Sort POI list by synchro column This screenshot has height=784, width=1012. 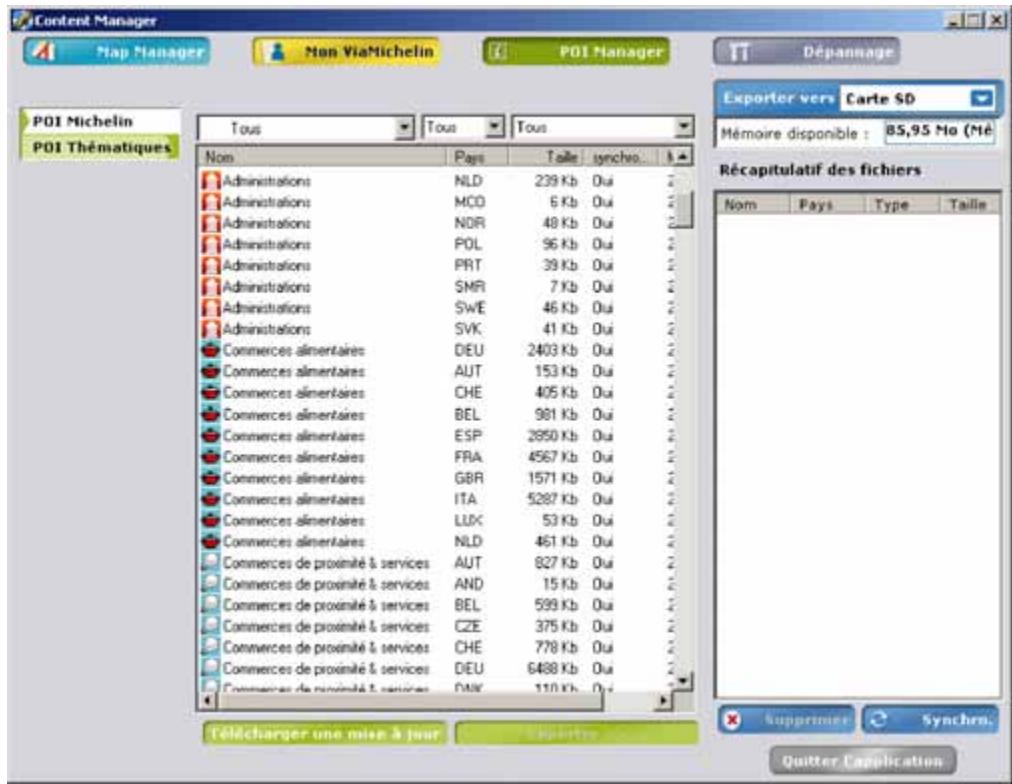pyautogui.click(x=620, y=157)
